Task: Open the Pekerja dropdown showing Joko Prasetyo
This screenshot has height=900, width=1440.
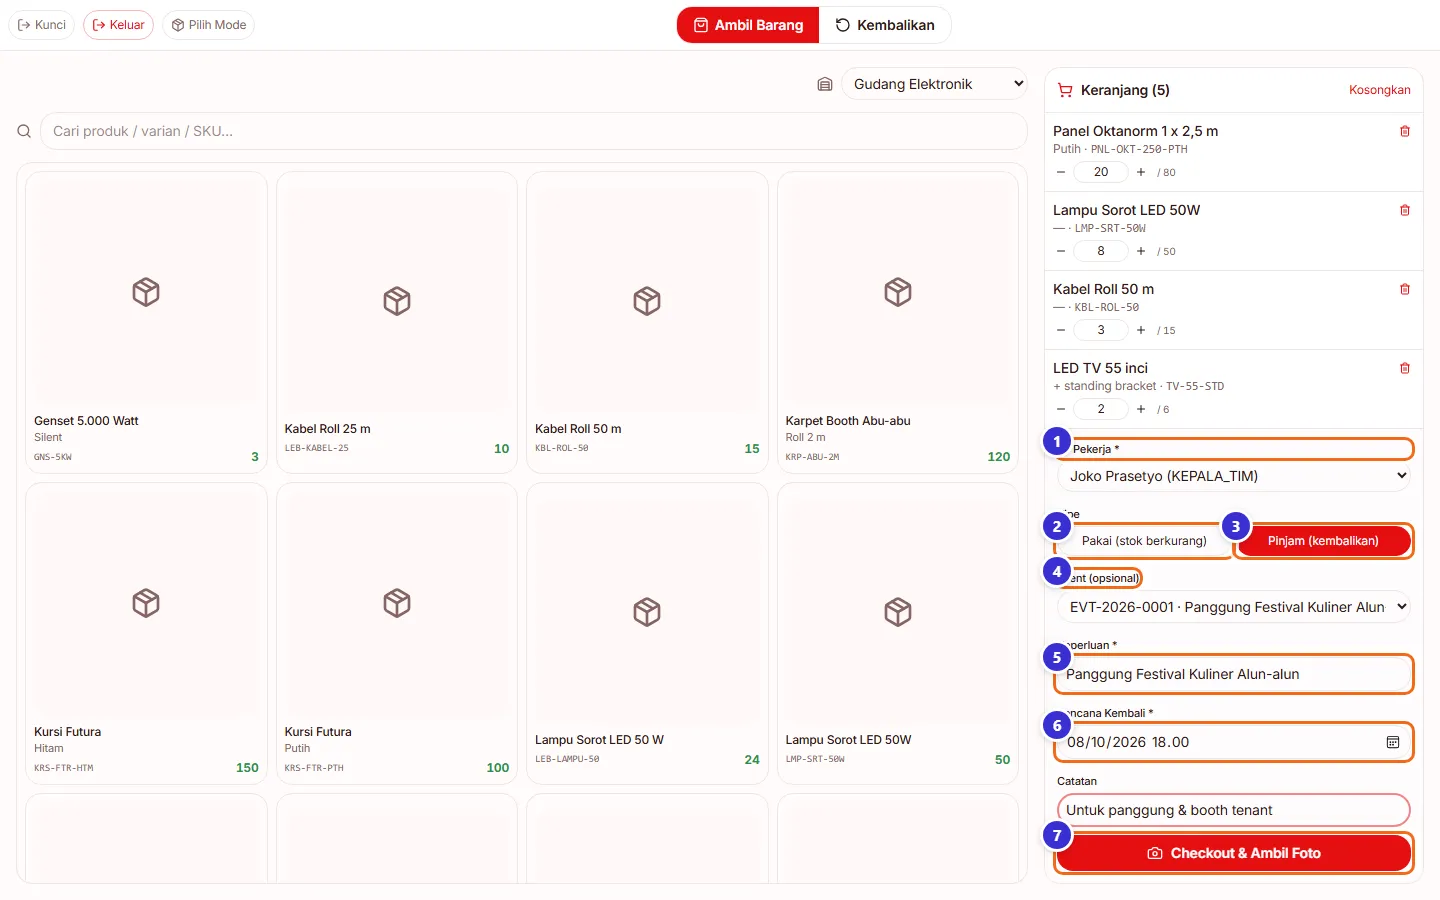Action: [1234, 476]
